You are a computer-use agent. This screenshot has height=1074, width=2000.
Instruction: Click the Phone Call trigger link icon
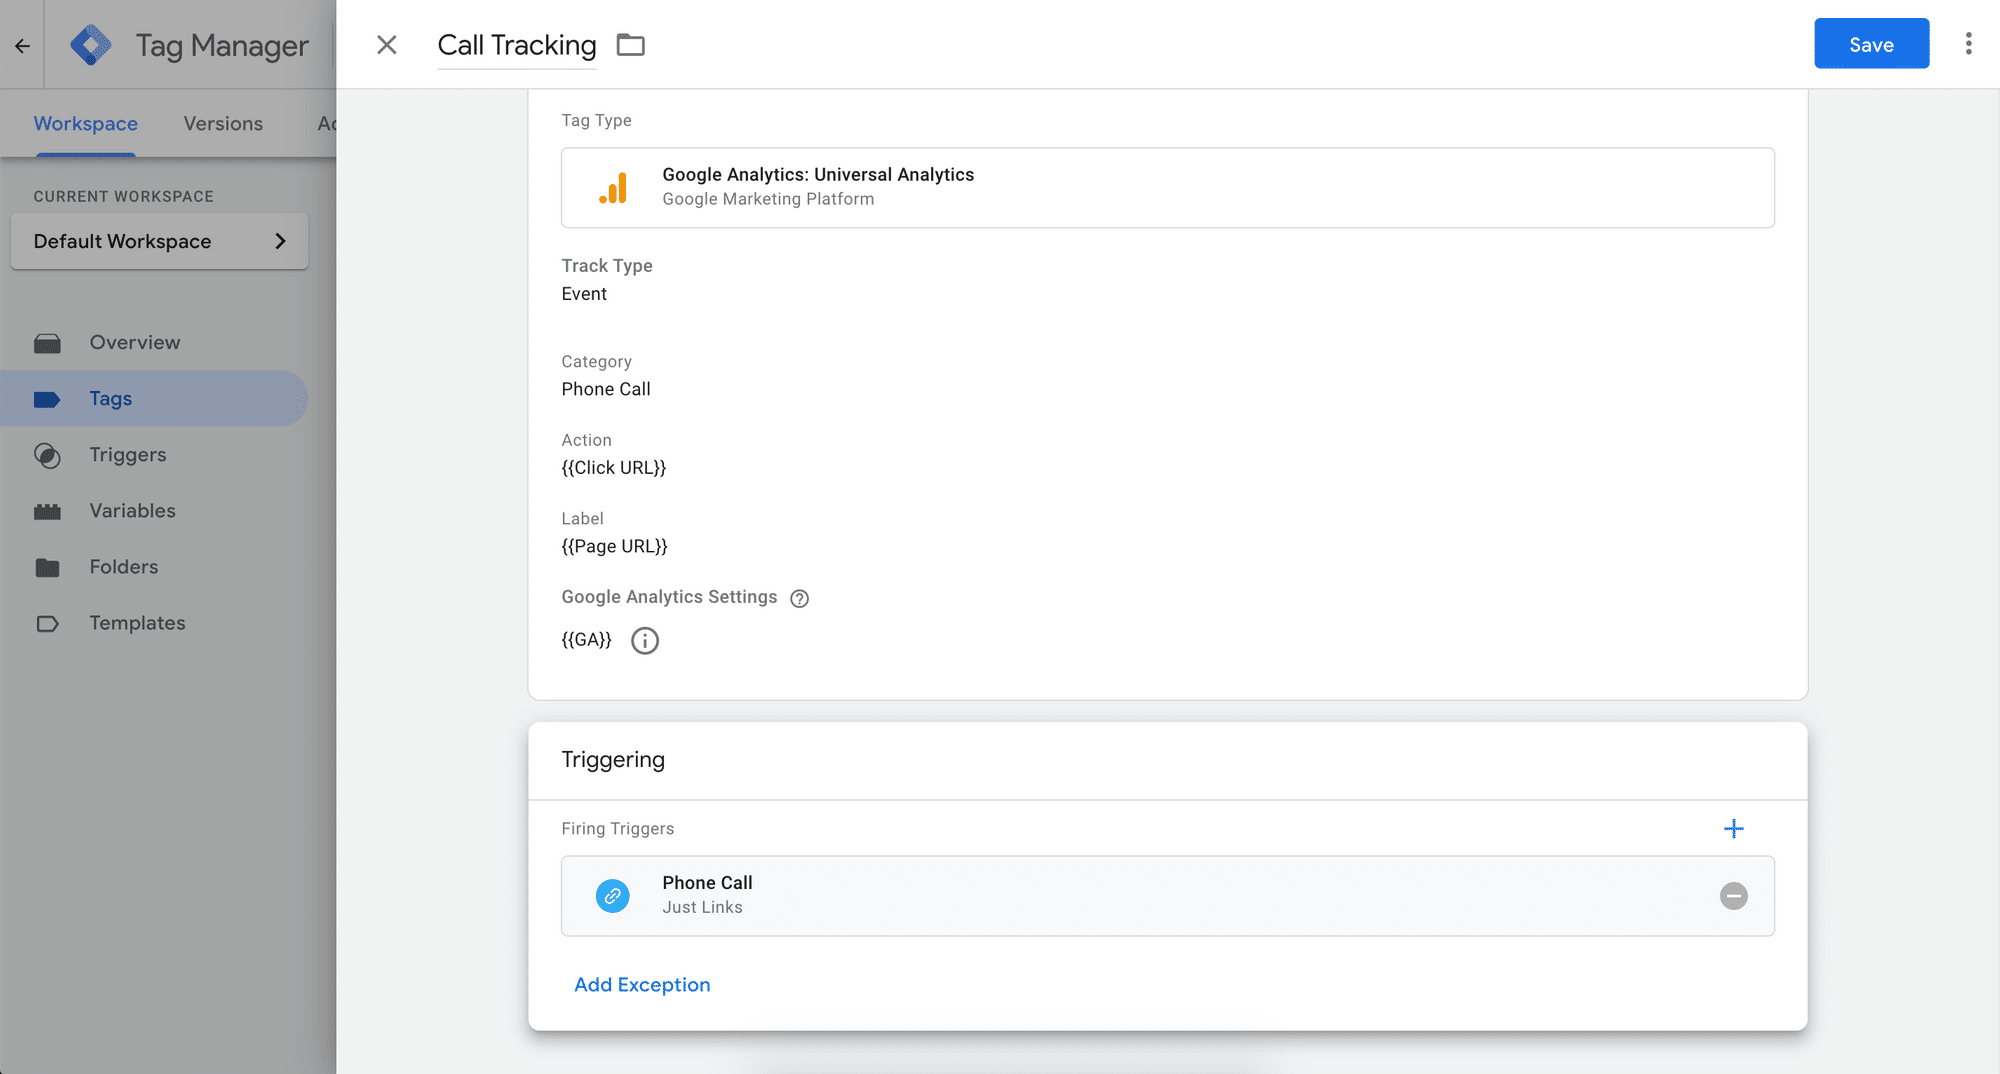(x=613, y=896)
